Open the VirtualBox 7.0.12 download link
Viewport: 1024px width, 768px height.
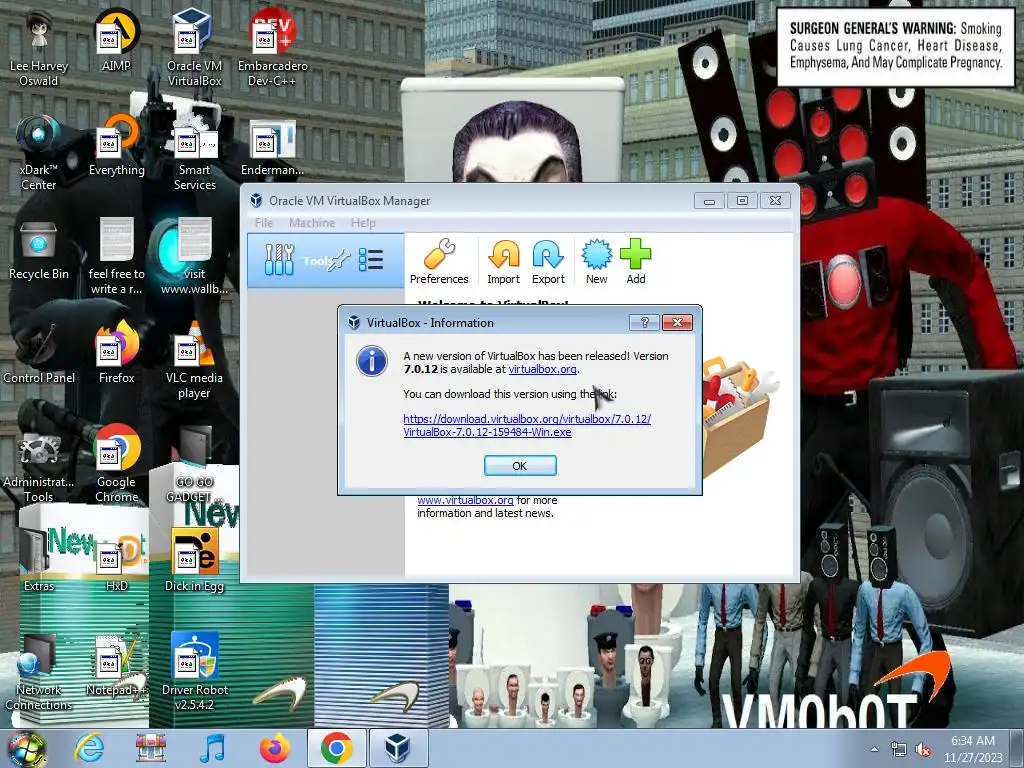pyautogui.click(x=526, y=425)
